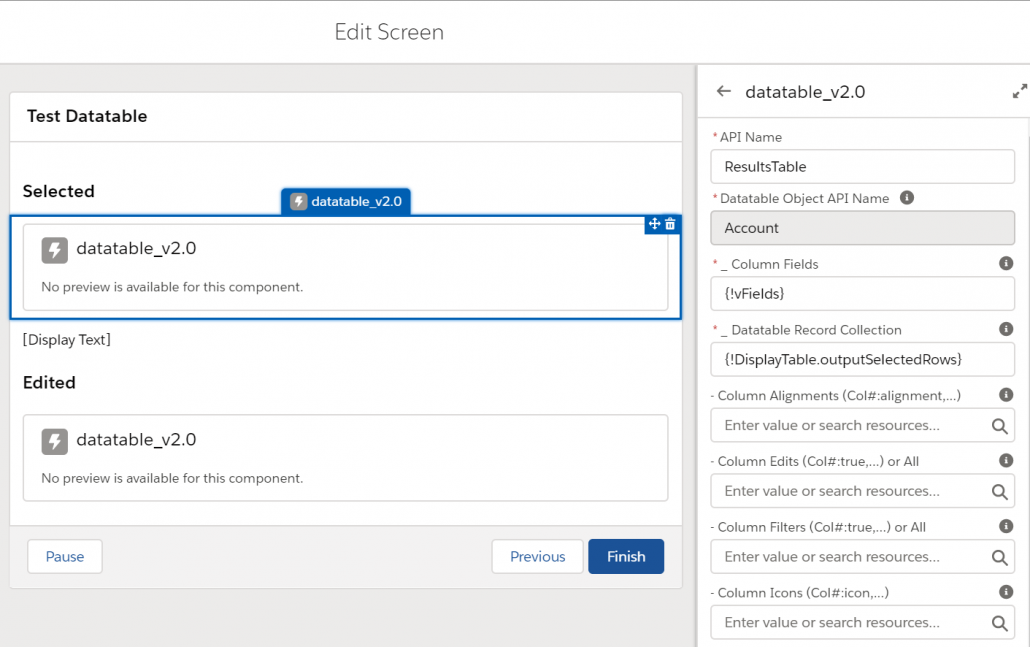Viewport: 1030px width, 647px height.
Task: Click the info icon beside Datatable Record Collection
Action: [x=1006, y=329]
